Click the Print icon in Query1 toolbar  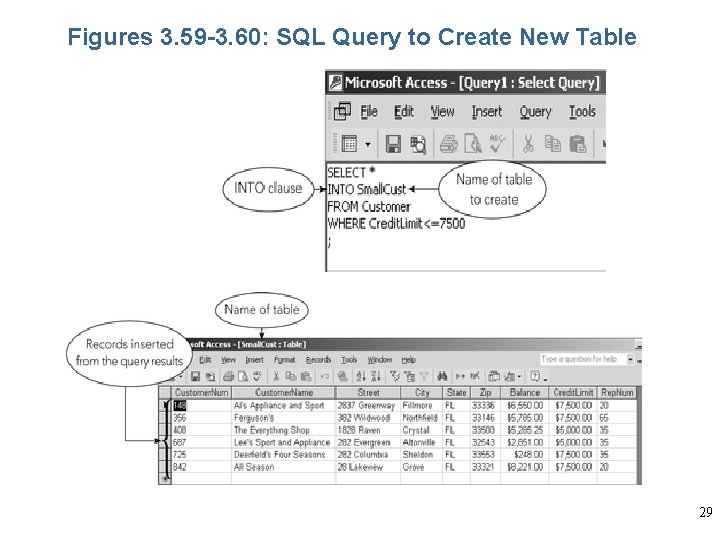(449, 144)
